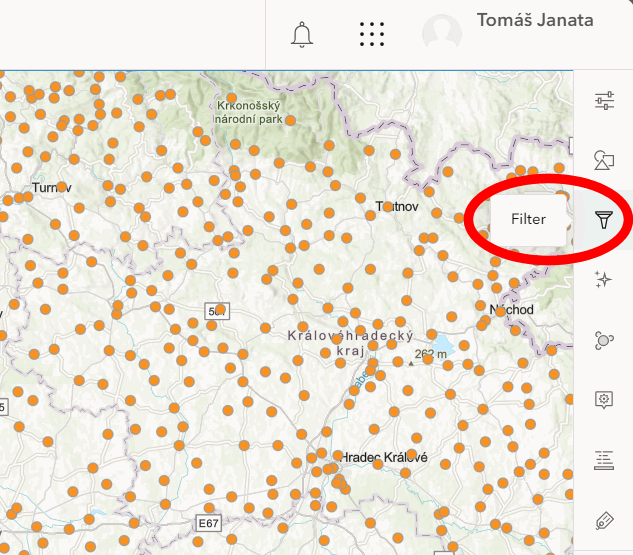The image size is (633, 555).
Task: Click the 262 m elevation marker
Action: tap(427, 354)
